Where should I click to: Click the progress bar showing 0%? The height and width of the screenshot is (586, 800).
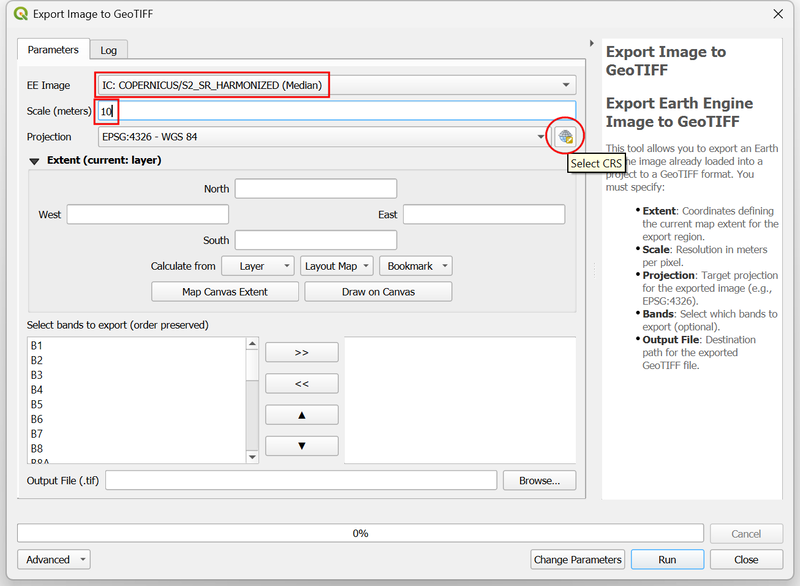point(360,533)
